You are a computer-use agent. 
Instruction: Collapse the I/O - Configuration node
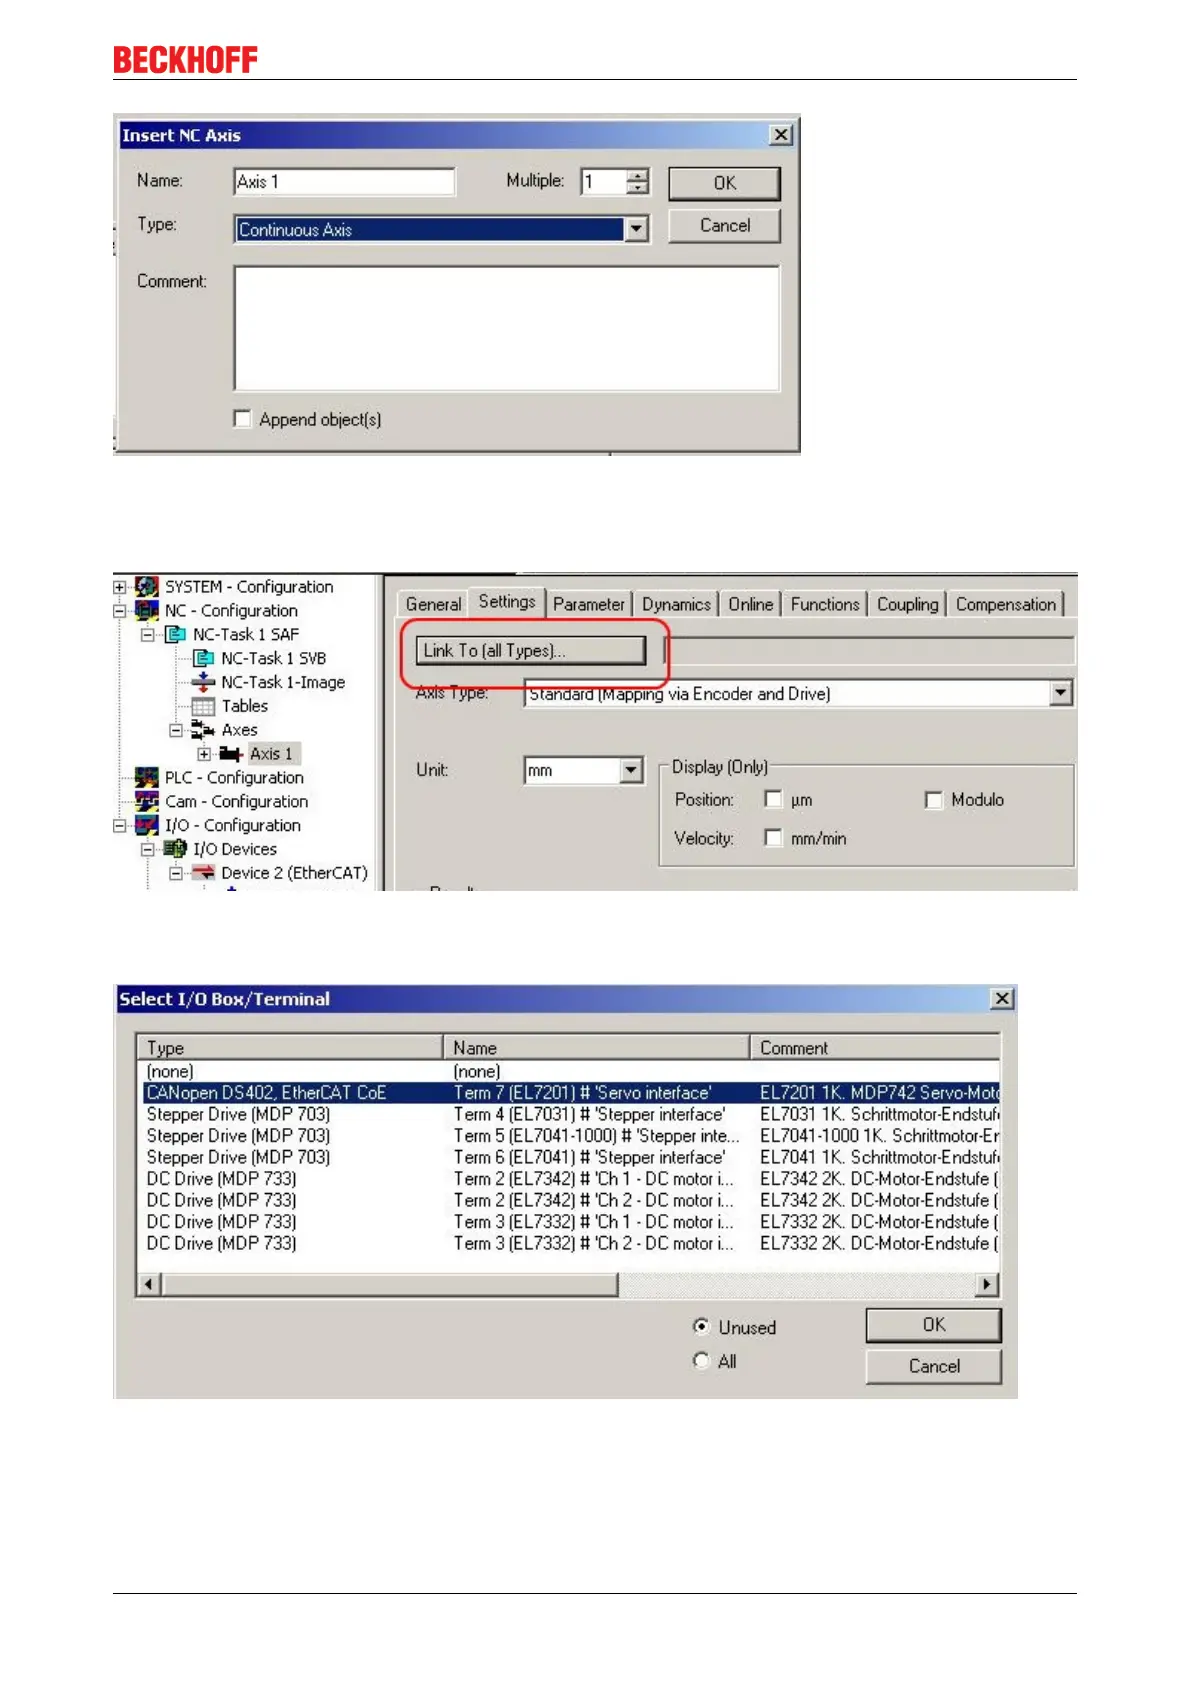pos(120,826)
